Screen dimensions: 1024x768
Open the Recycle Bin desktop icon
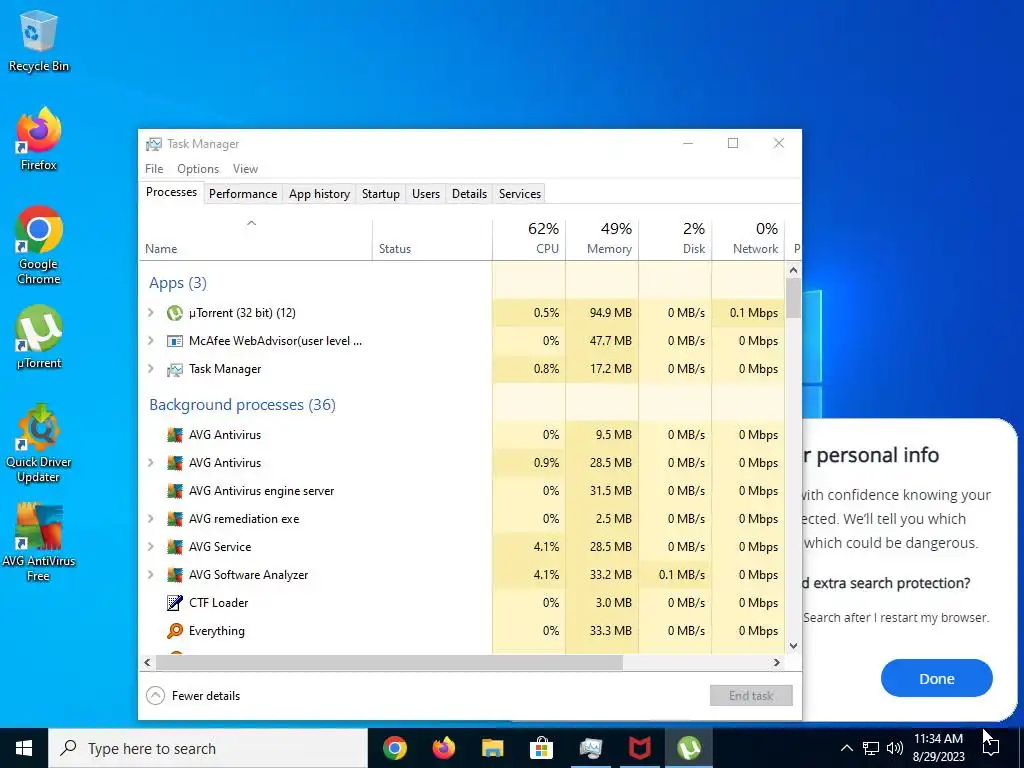tap(39, 40)
